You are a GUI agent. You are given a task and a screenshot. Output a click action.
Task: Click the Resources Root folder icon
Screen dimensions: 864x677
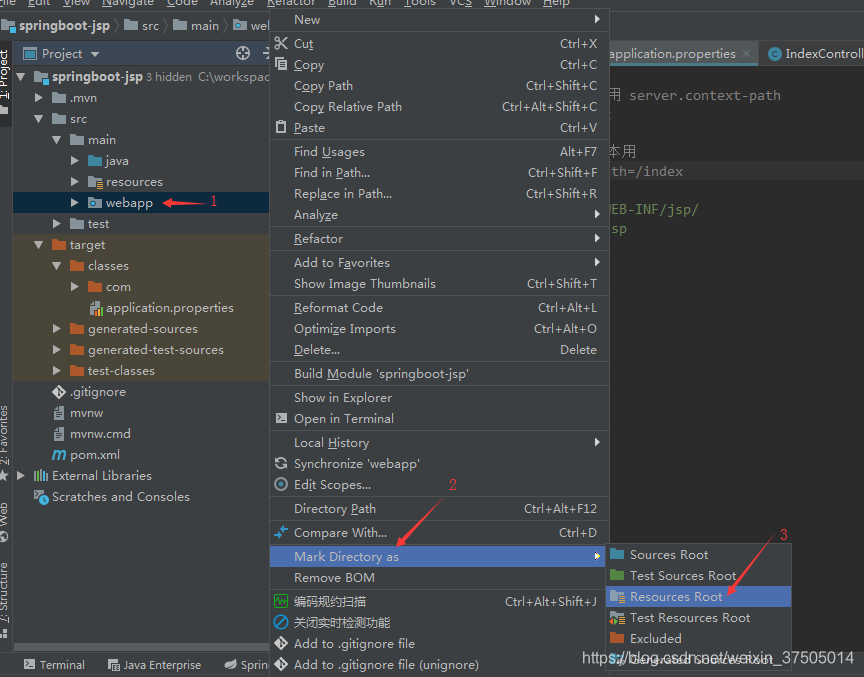coord(617,596)
